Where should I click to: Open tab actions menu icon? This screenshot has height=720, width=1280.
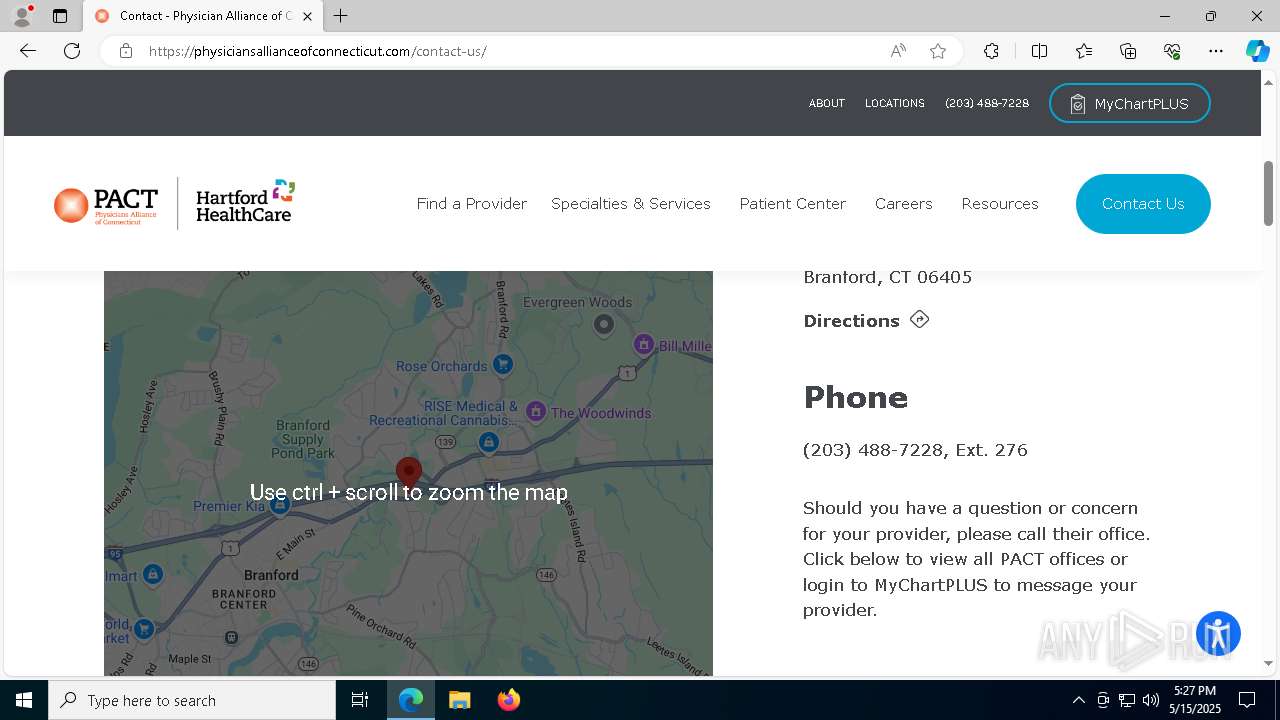pos(60,16)
